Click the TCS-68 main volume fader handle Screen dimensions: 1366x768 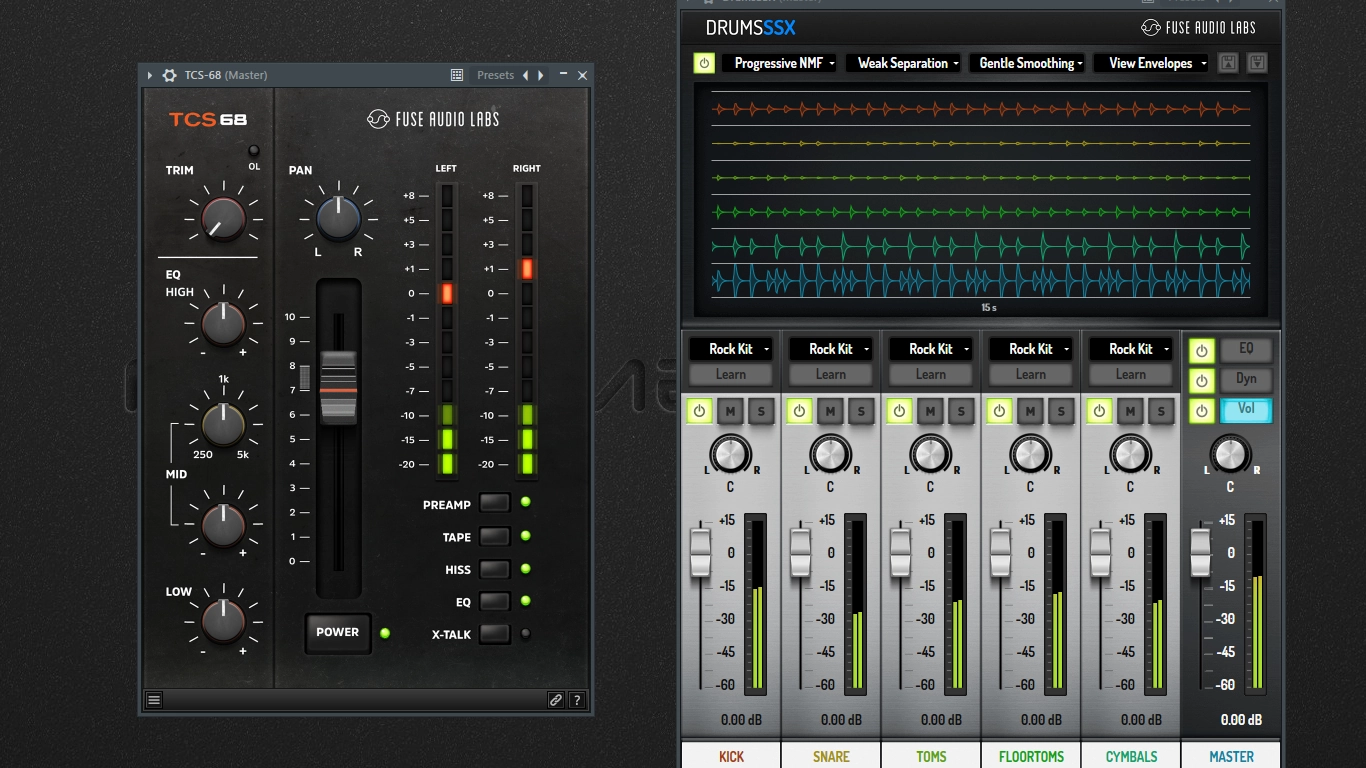point(338,388)
